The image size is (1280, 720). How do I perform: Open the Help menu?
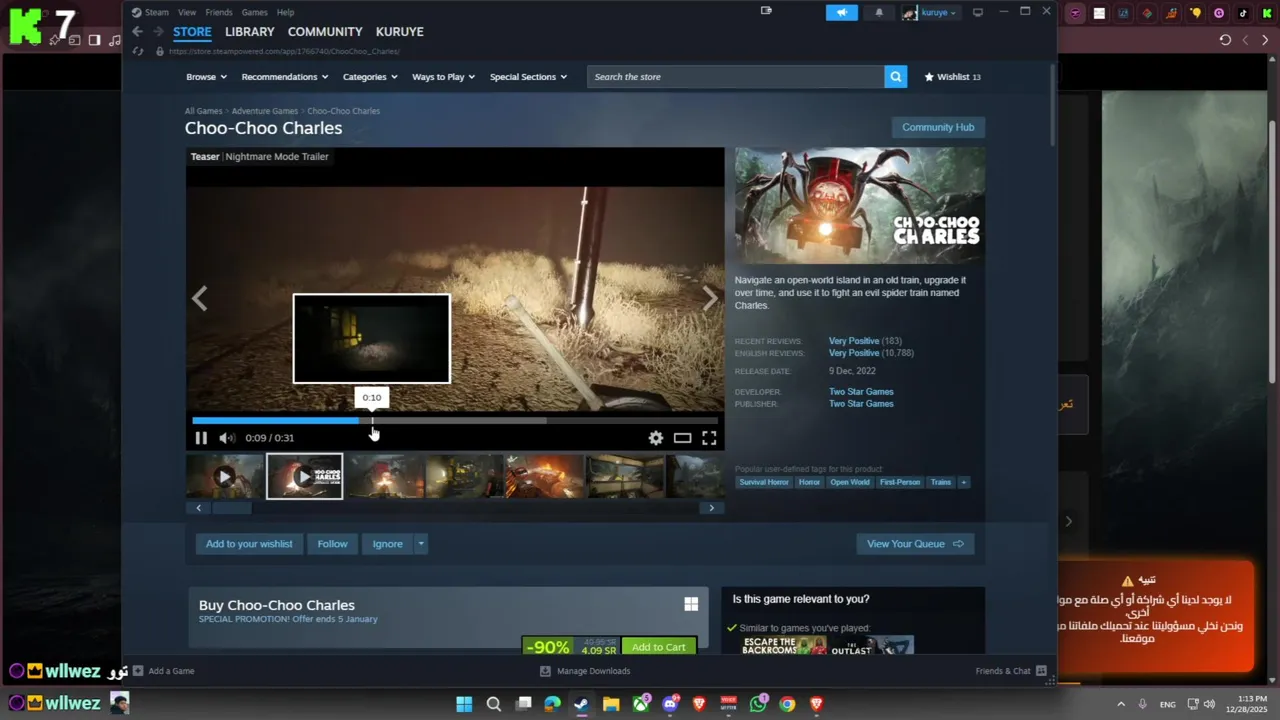285,12
